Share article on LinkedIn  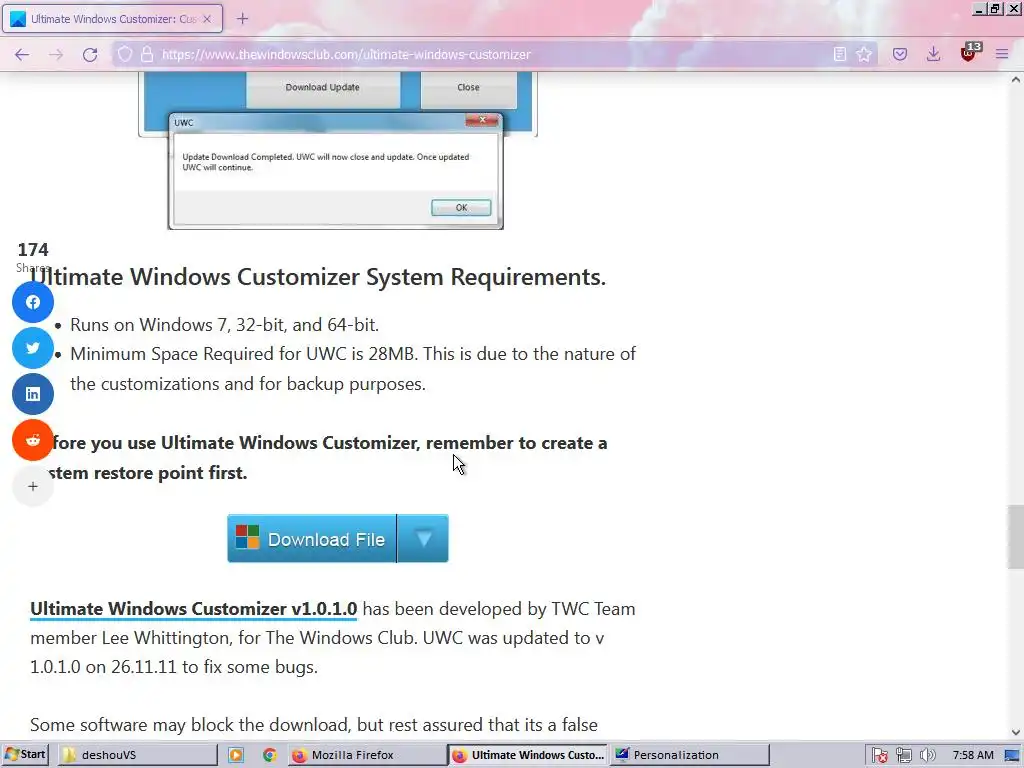click(33, 394)
